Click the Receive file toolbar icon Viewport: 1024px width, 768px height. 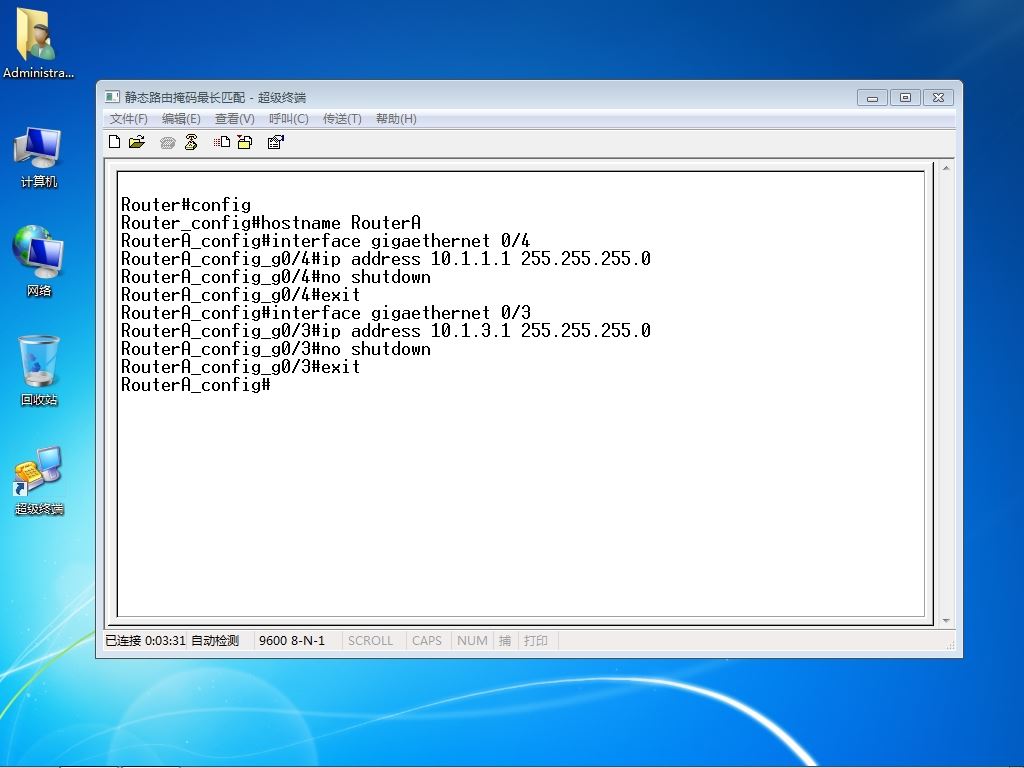tap(245, 142)
